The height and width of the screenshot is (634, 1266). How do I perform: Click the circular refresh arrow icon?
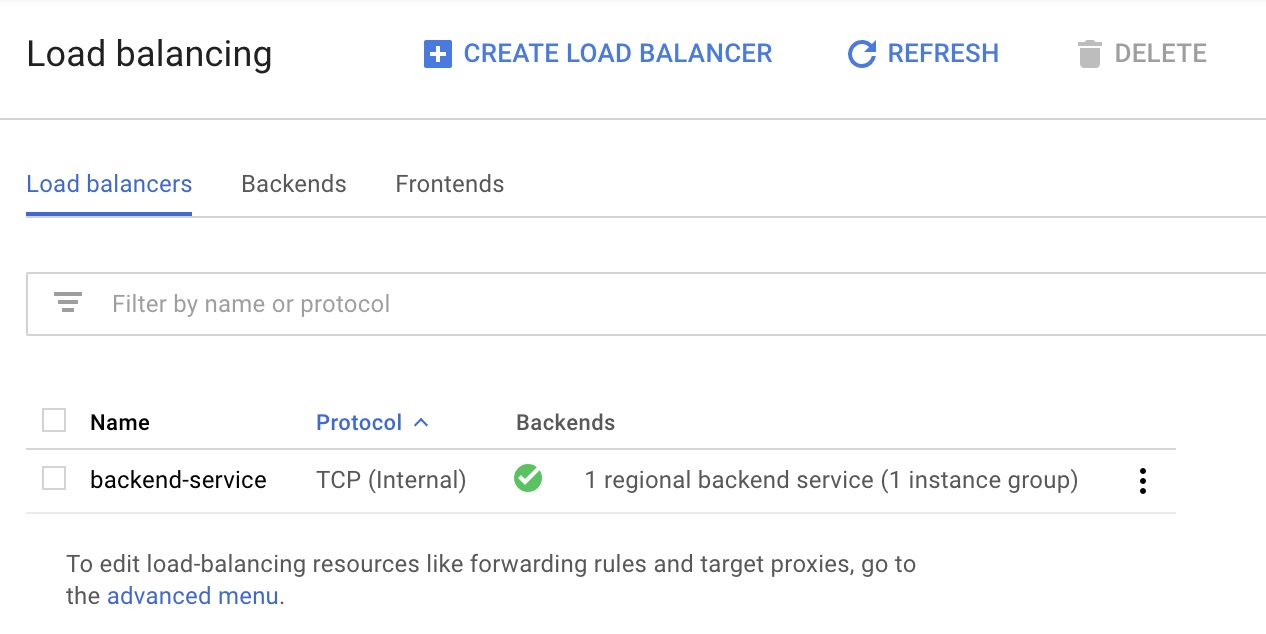(861, 54)
